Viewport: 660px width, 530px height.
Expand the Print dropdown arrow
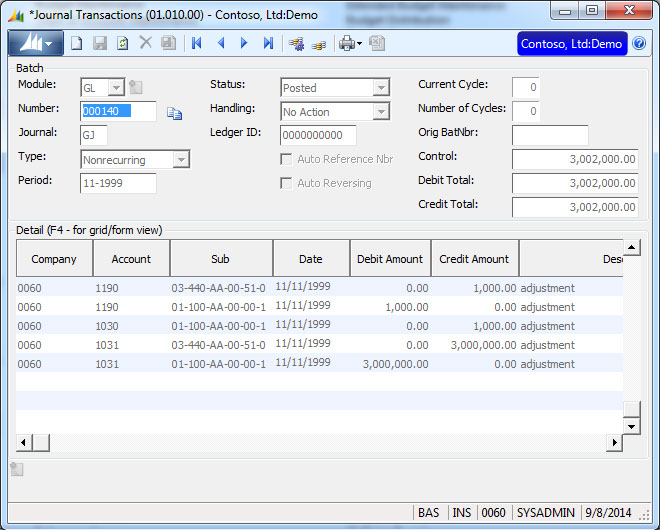click(x=359, y=43)
